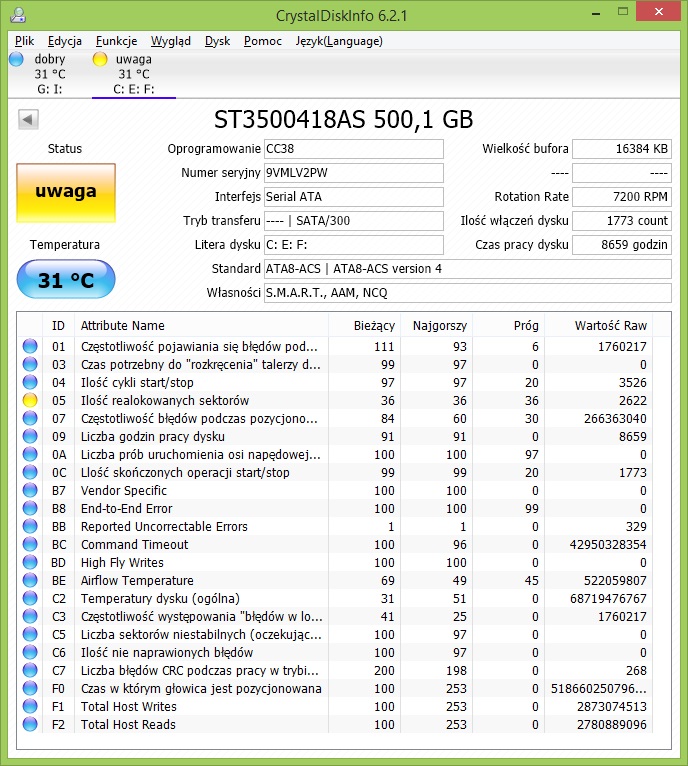Click the status orb for attribute 01
The width and height of the screenshot is (688, 766).
coord(30,346)
